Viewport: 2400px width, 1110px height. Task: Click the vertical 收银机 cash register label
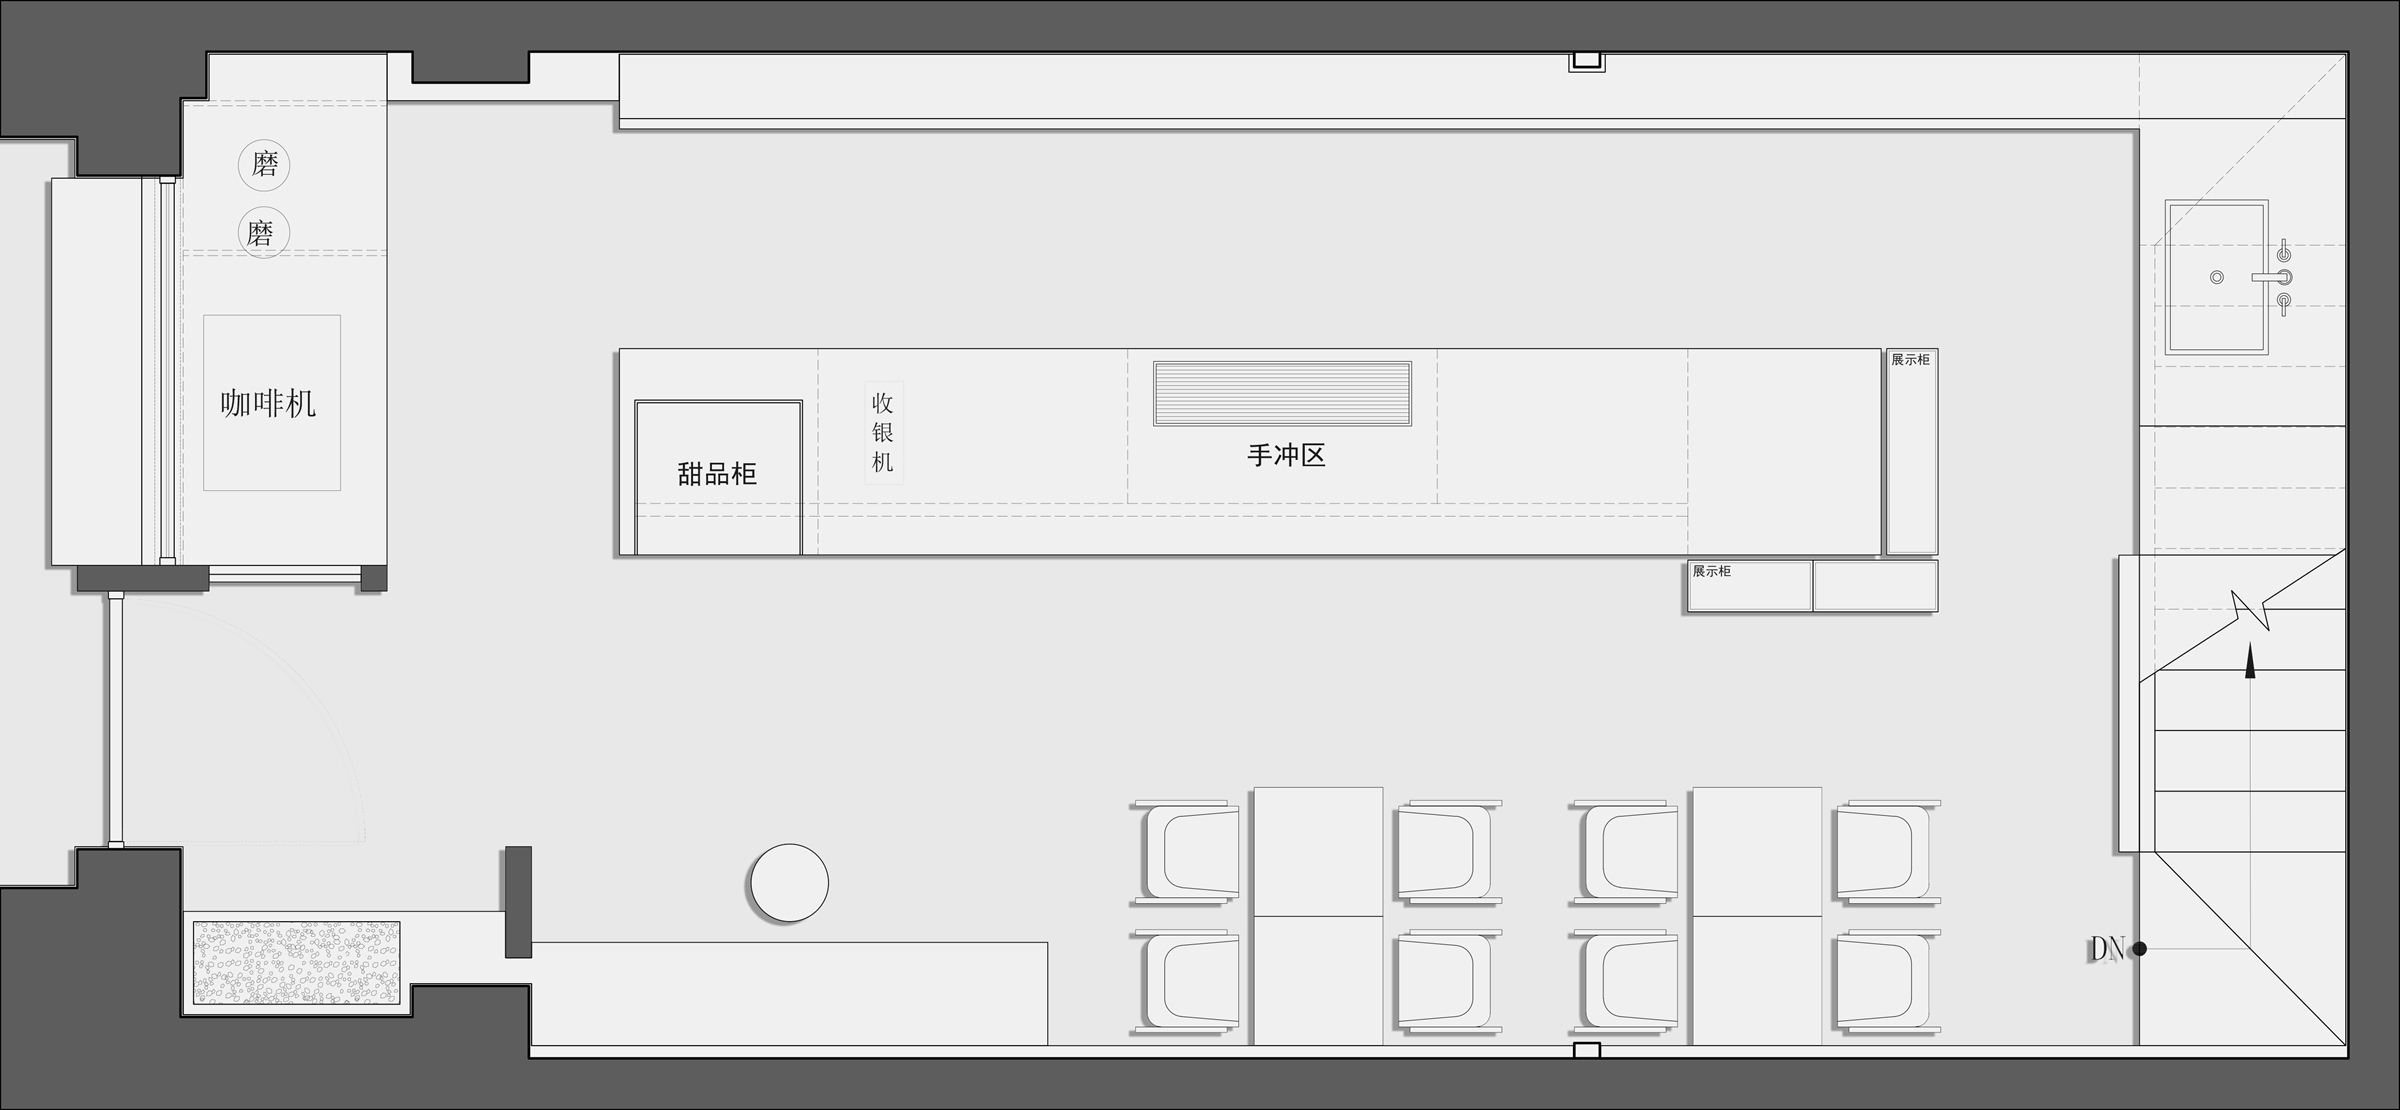click(x=883, y=432)
